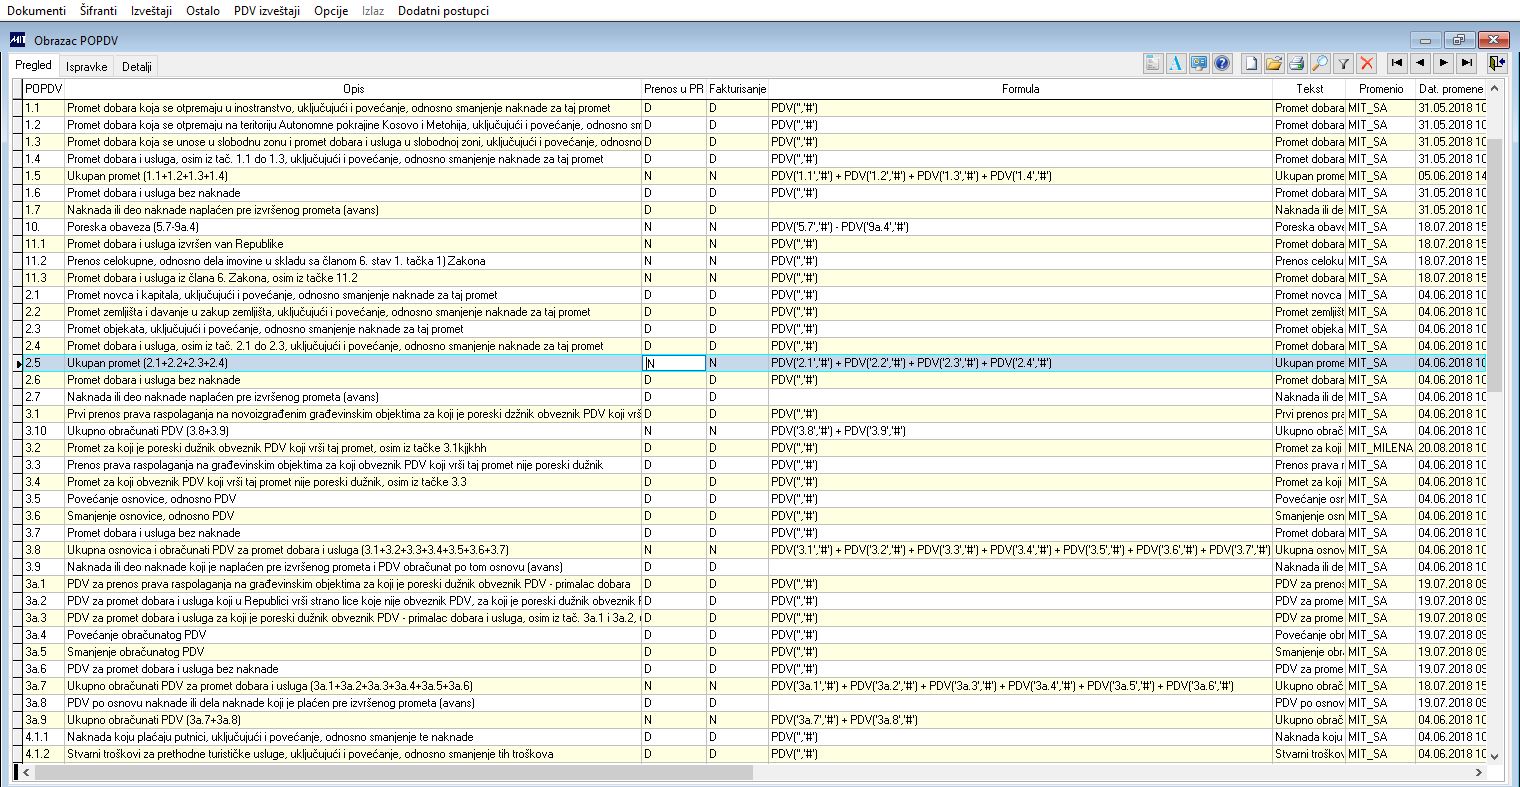Image resolution: width=1520 pixels, height=787 pixels.
Task: Open the Dodatni postupci menu
Action: tap(444, 11)
